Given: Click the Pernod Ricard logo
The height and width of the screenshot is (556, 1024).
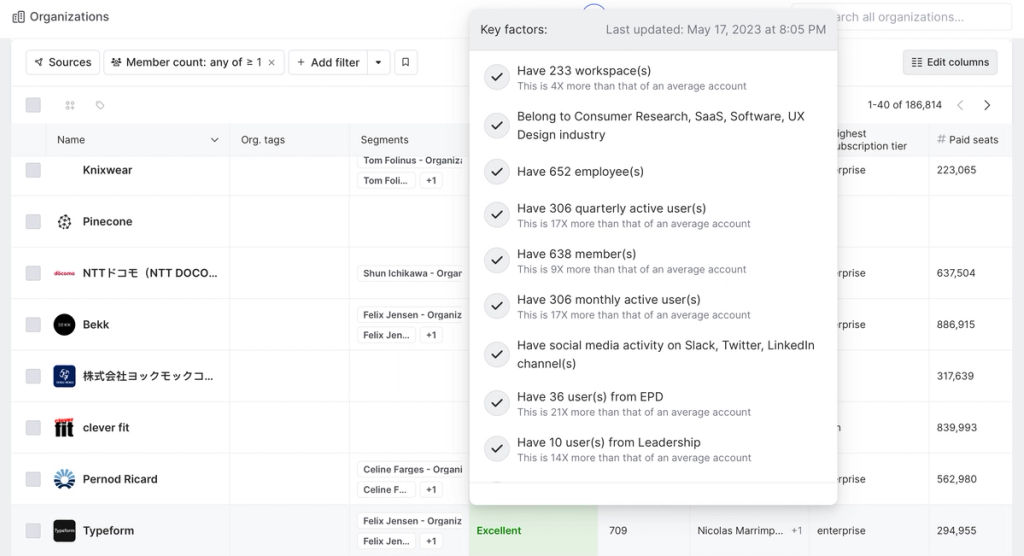Looking at the screenshot, I should tap(64, 480).
